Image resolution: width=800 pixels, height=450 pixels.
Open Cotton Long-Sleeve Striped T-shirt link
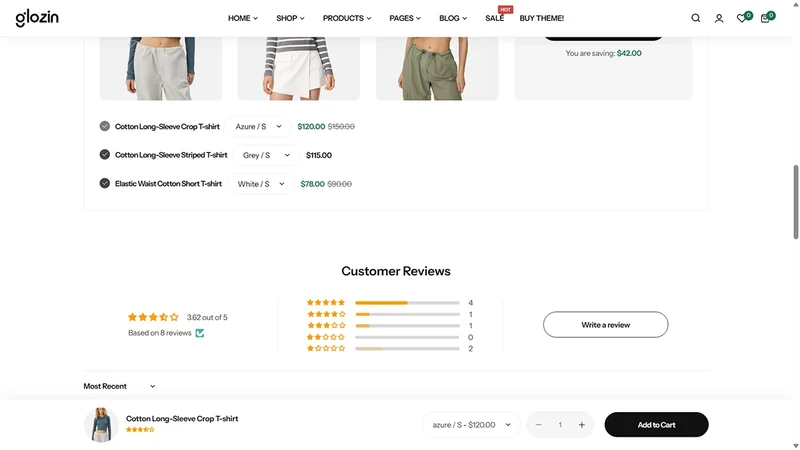(x=171, y=155)
